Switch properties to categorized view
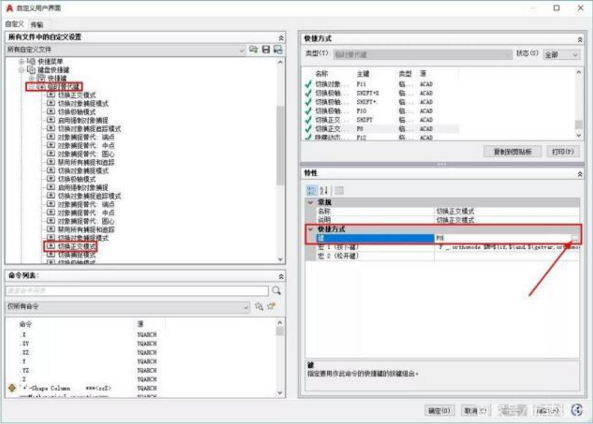This screenshot has width=593, height=424. pos(312,190)
